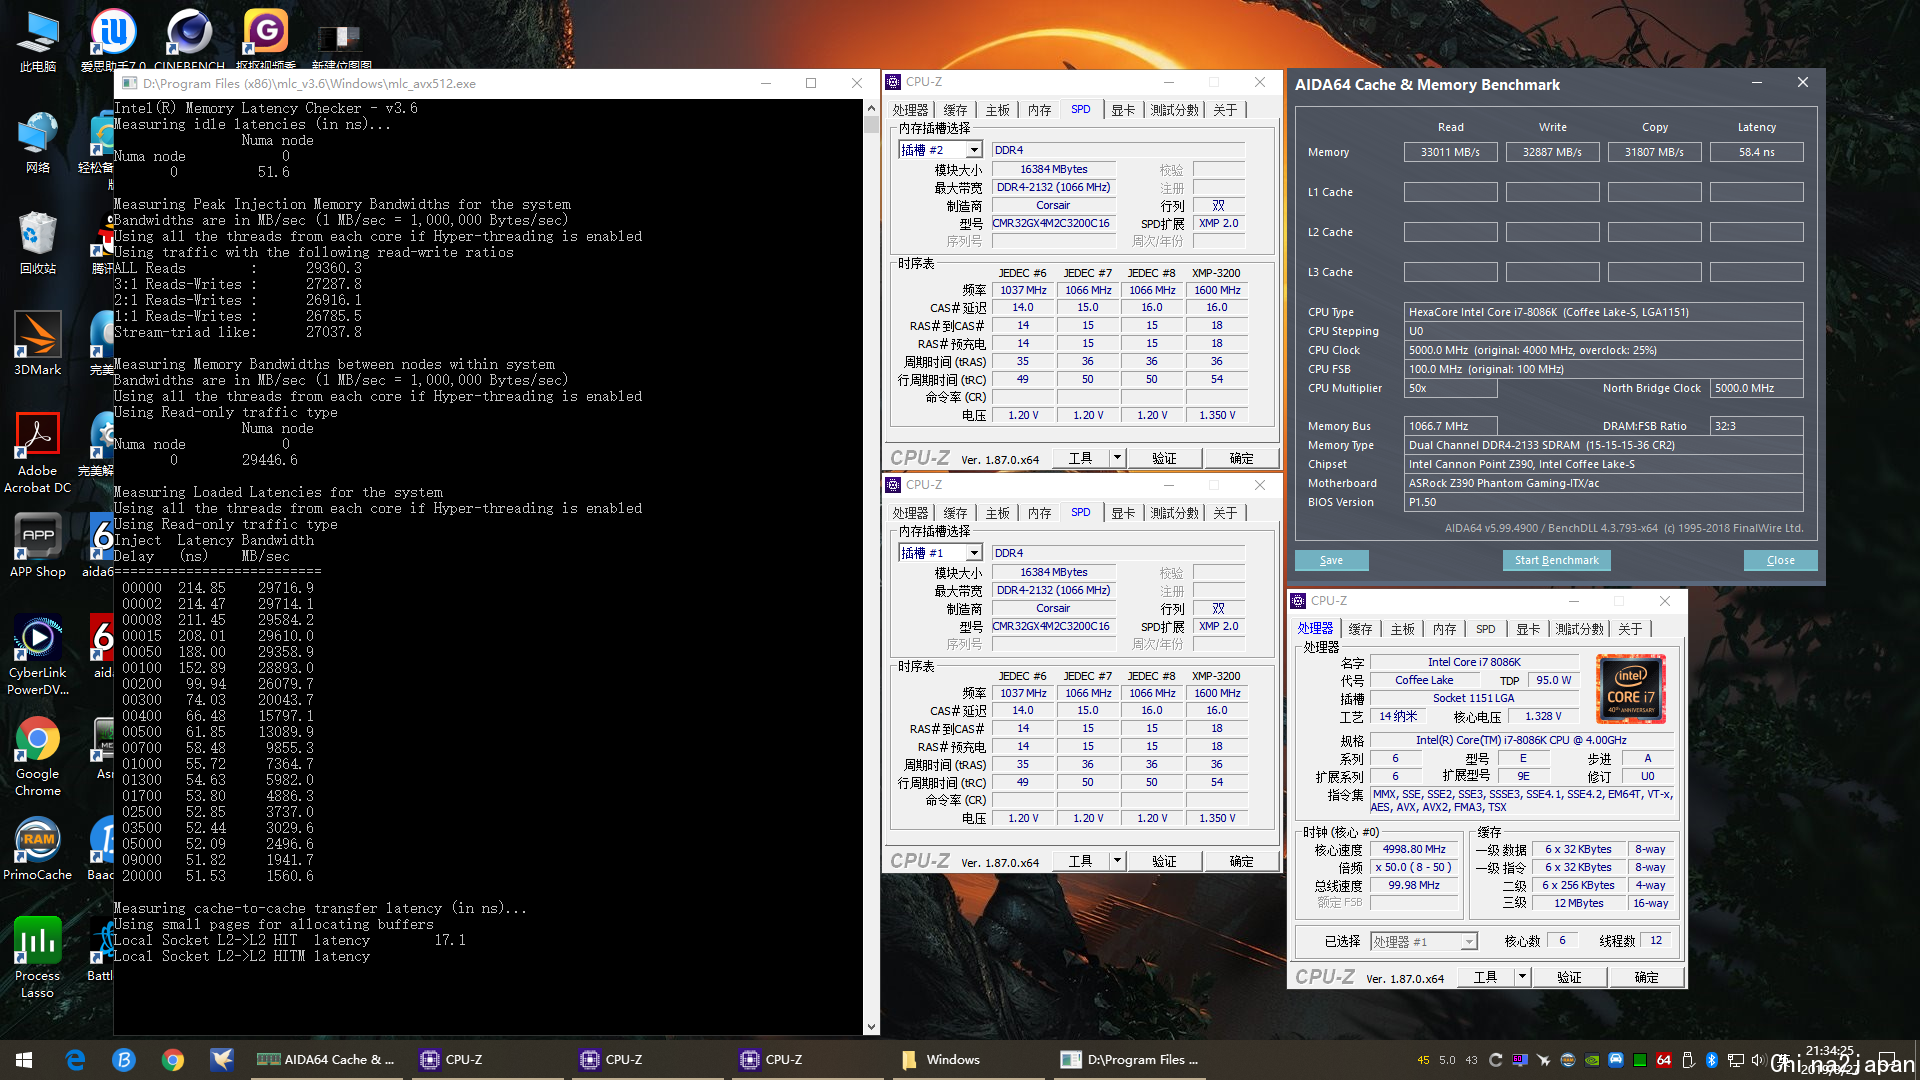Select 显卡 tab in middle CPU-Z window

pyautogui.click(x=1123, y=513)
